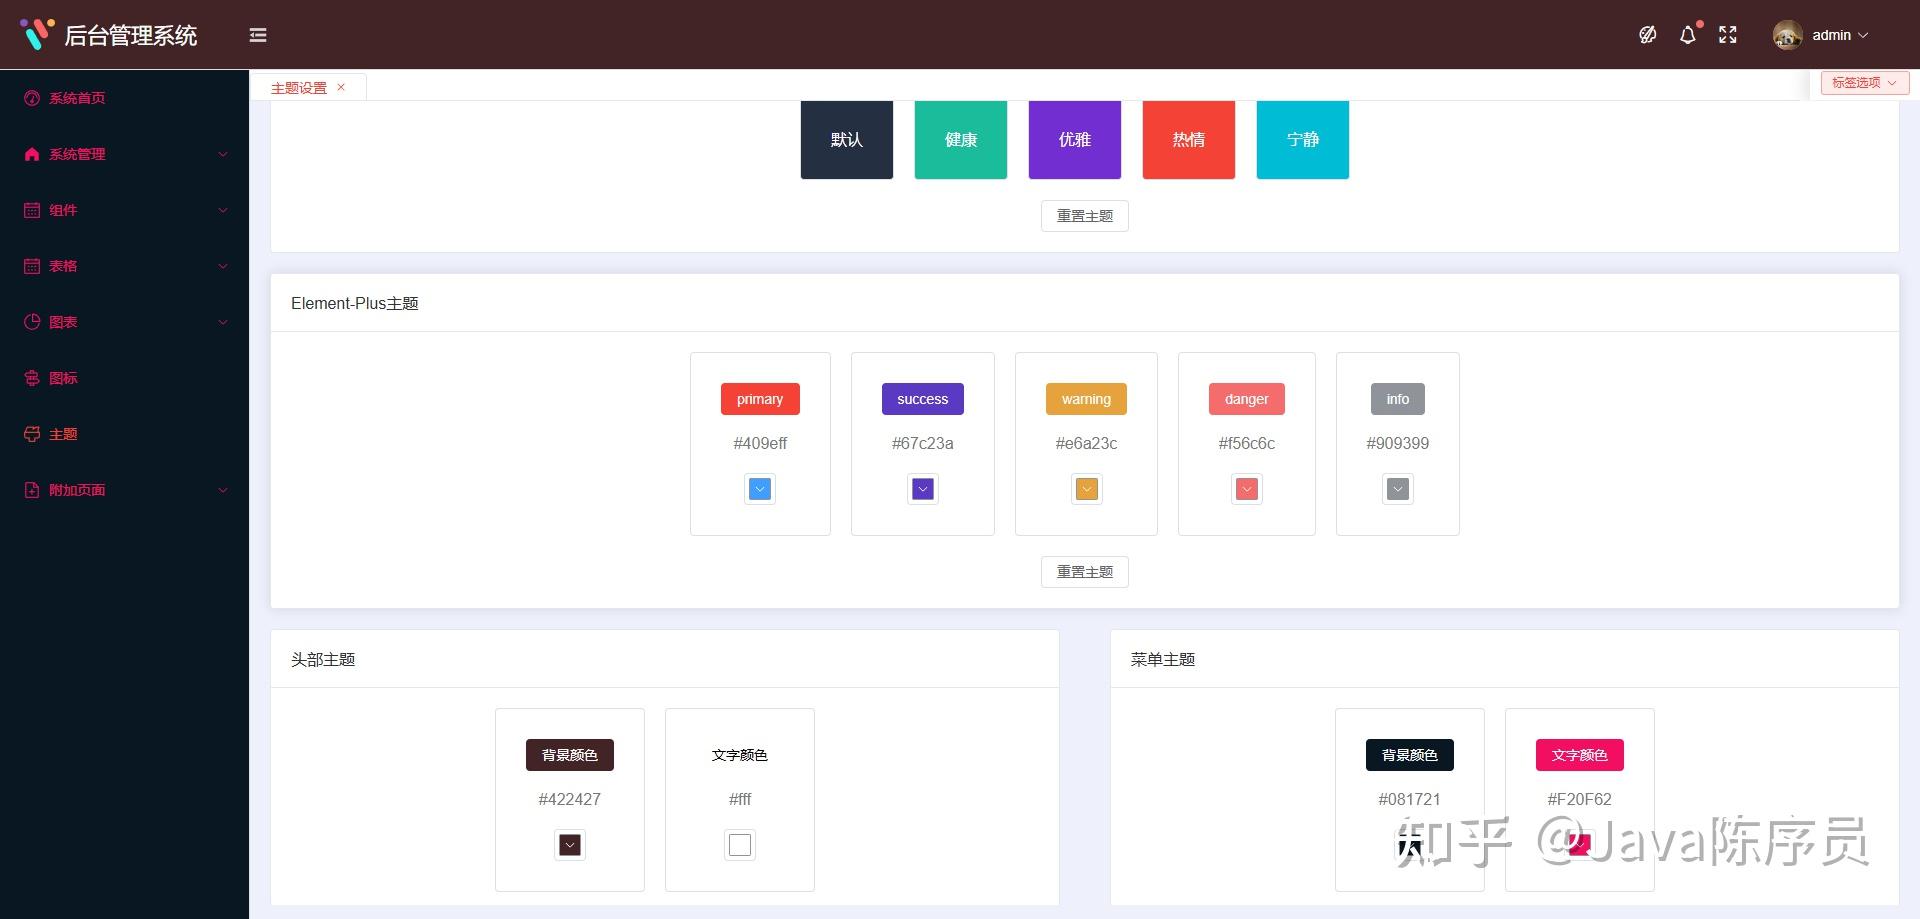Click 重置主题 below the Element-Plus themes
Screen dimensions: 1920x919
coord(1084,571)
